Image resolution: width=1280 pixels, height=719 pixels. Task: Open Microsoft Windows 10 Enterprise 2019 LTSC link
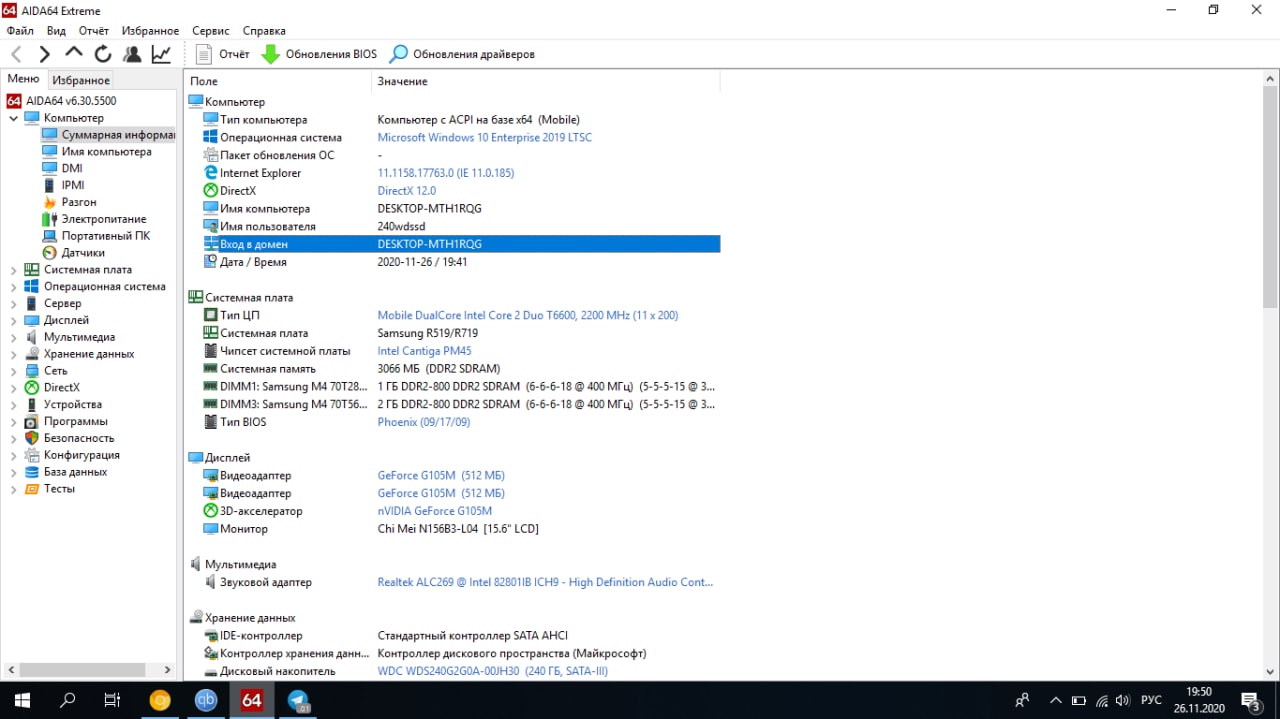click(x=484, y=137)
